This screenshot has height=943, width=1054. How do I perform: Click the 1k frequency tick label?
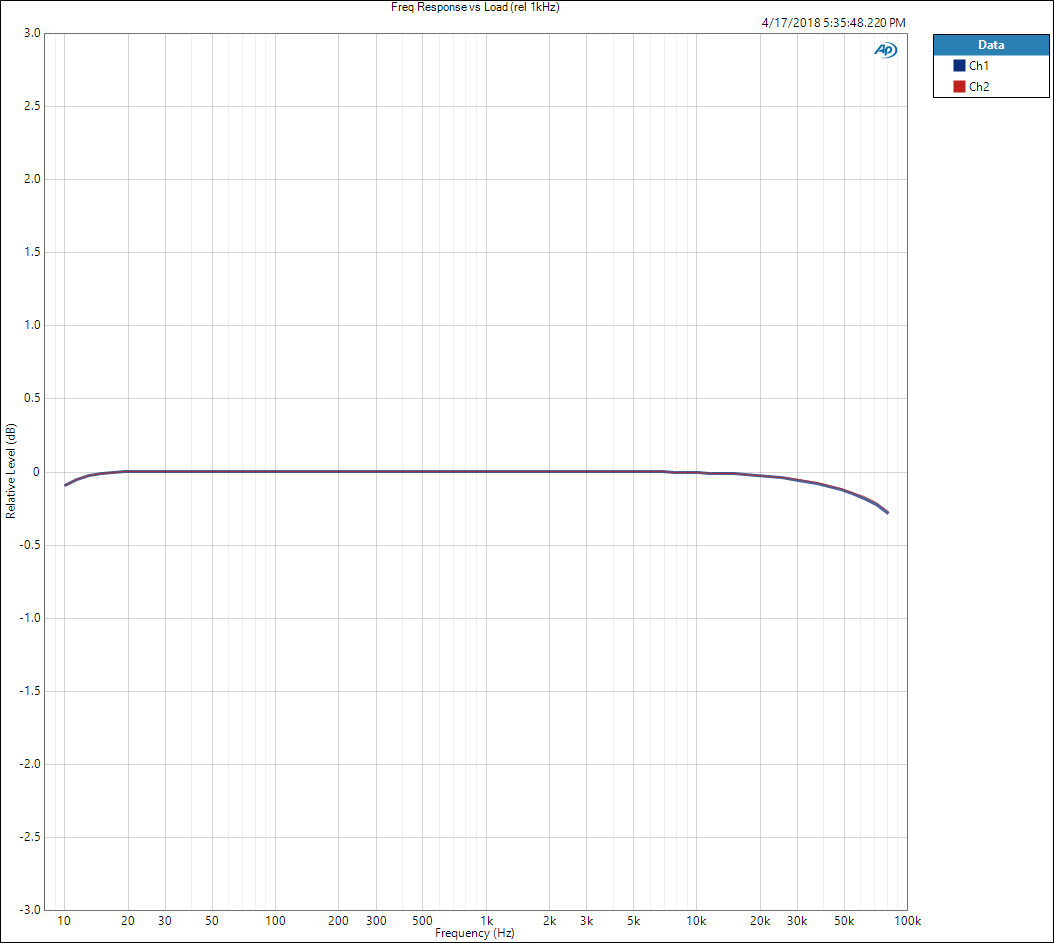487,921
